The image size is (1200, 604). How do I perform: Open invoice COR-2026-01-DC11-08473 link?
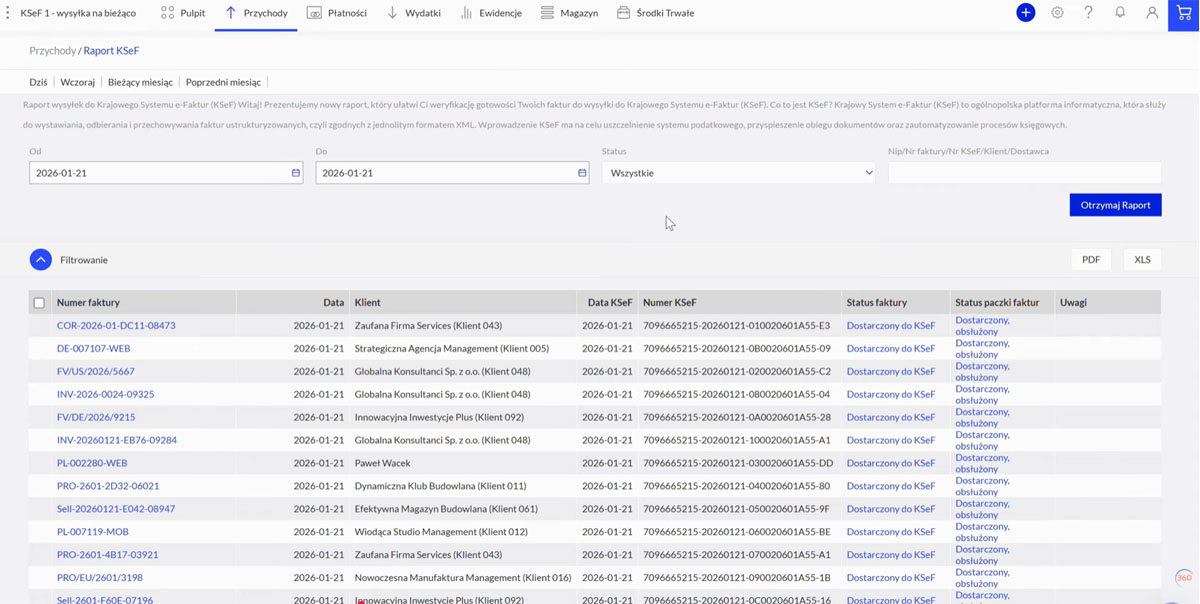coord(116,326)
